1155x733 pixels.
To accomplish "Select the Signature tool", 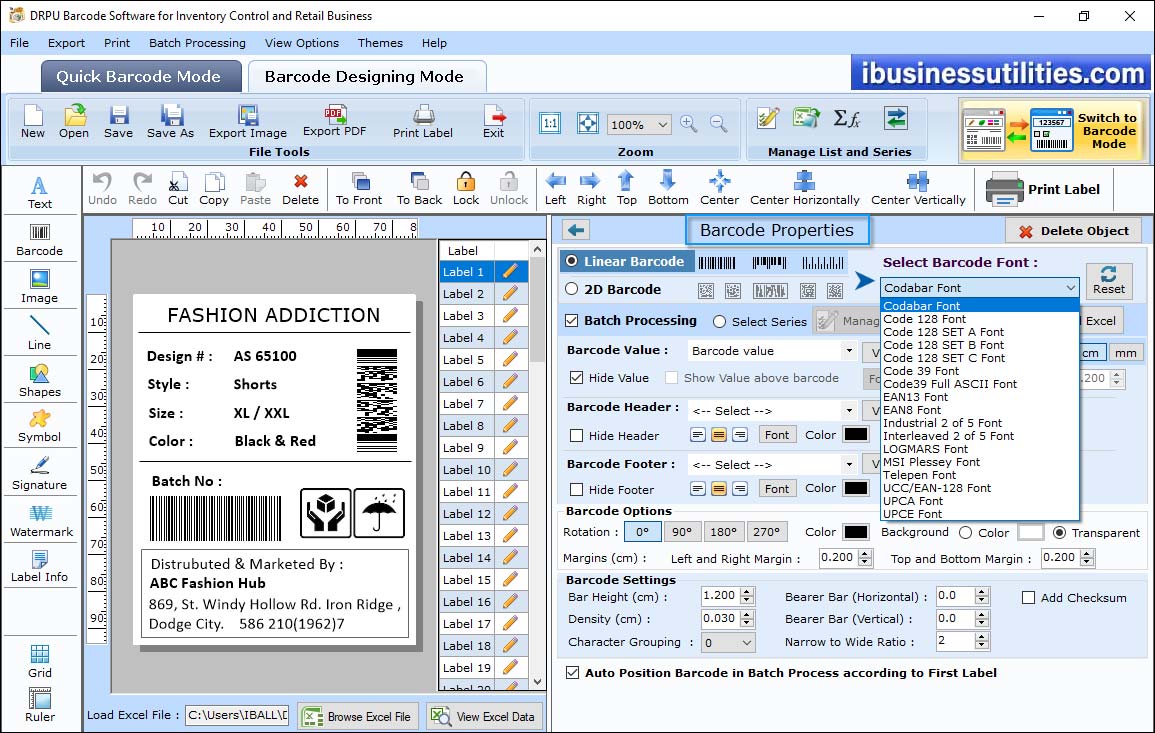I will coord(40,473).
